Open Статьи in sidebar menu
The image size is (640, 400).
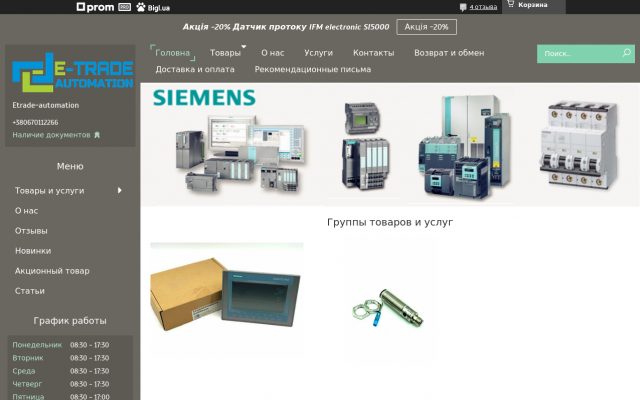click(x=30, y=291)
